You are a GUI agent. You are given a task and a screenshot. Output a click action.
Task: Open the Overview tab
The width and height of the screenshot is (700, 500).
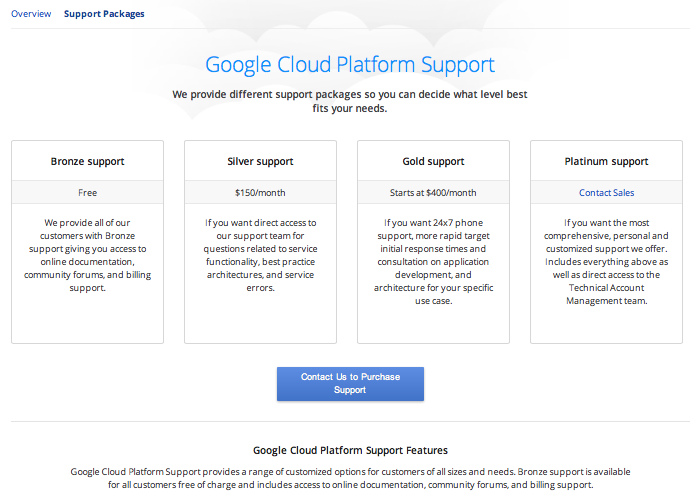pos(31,14)
